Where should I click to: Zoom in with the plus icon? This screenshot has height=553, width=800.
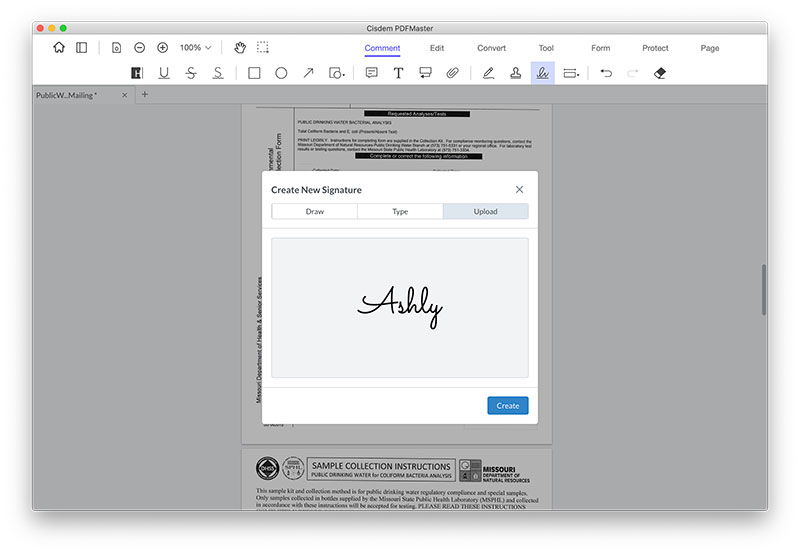pos(162,47)
